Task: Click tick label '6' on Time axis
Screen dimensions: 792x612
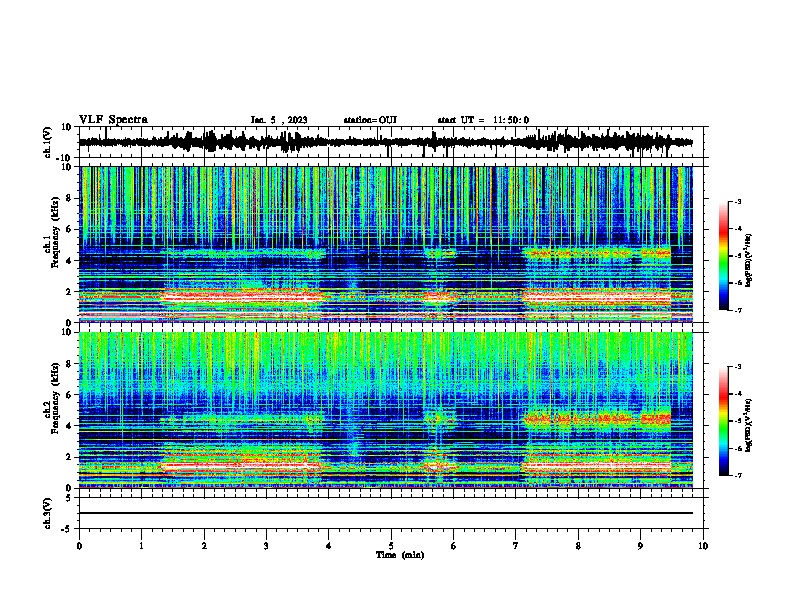Action: click(454, 546)
